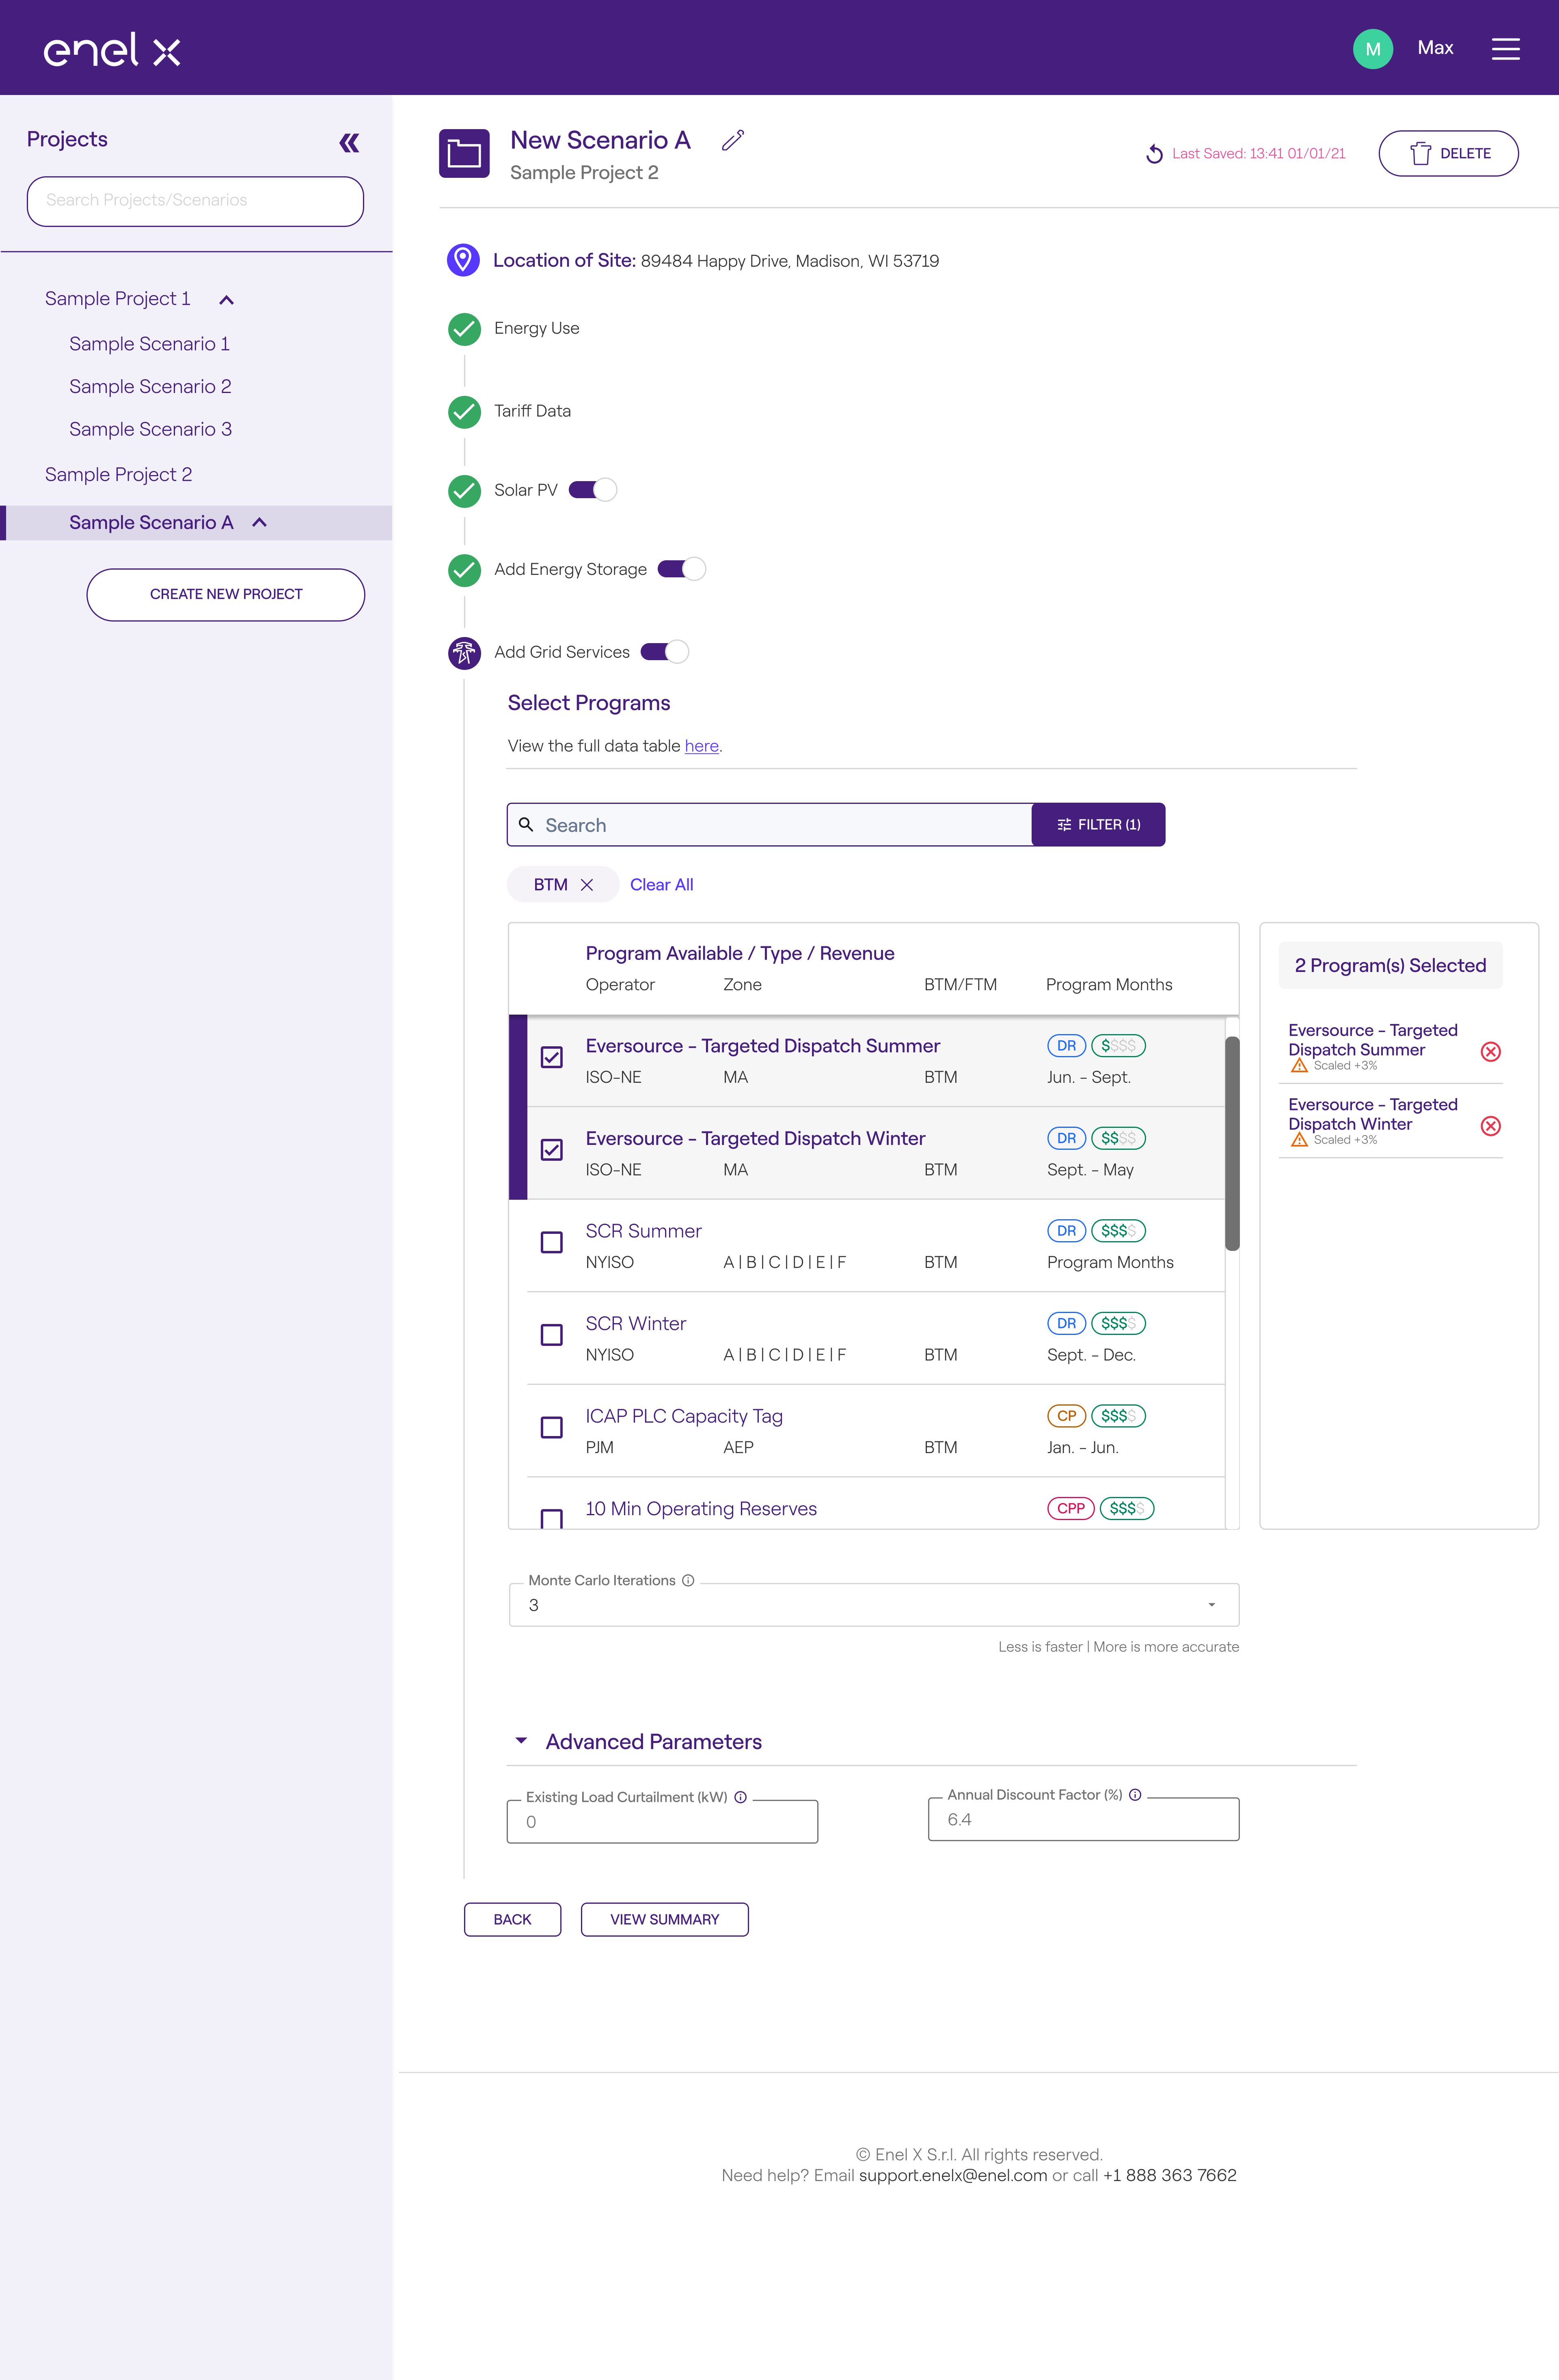The width and height of the screenshot is (1559, 2380).
Task: Click the Grid Services tower icon
Action: [464, 653]
